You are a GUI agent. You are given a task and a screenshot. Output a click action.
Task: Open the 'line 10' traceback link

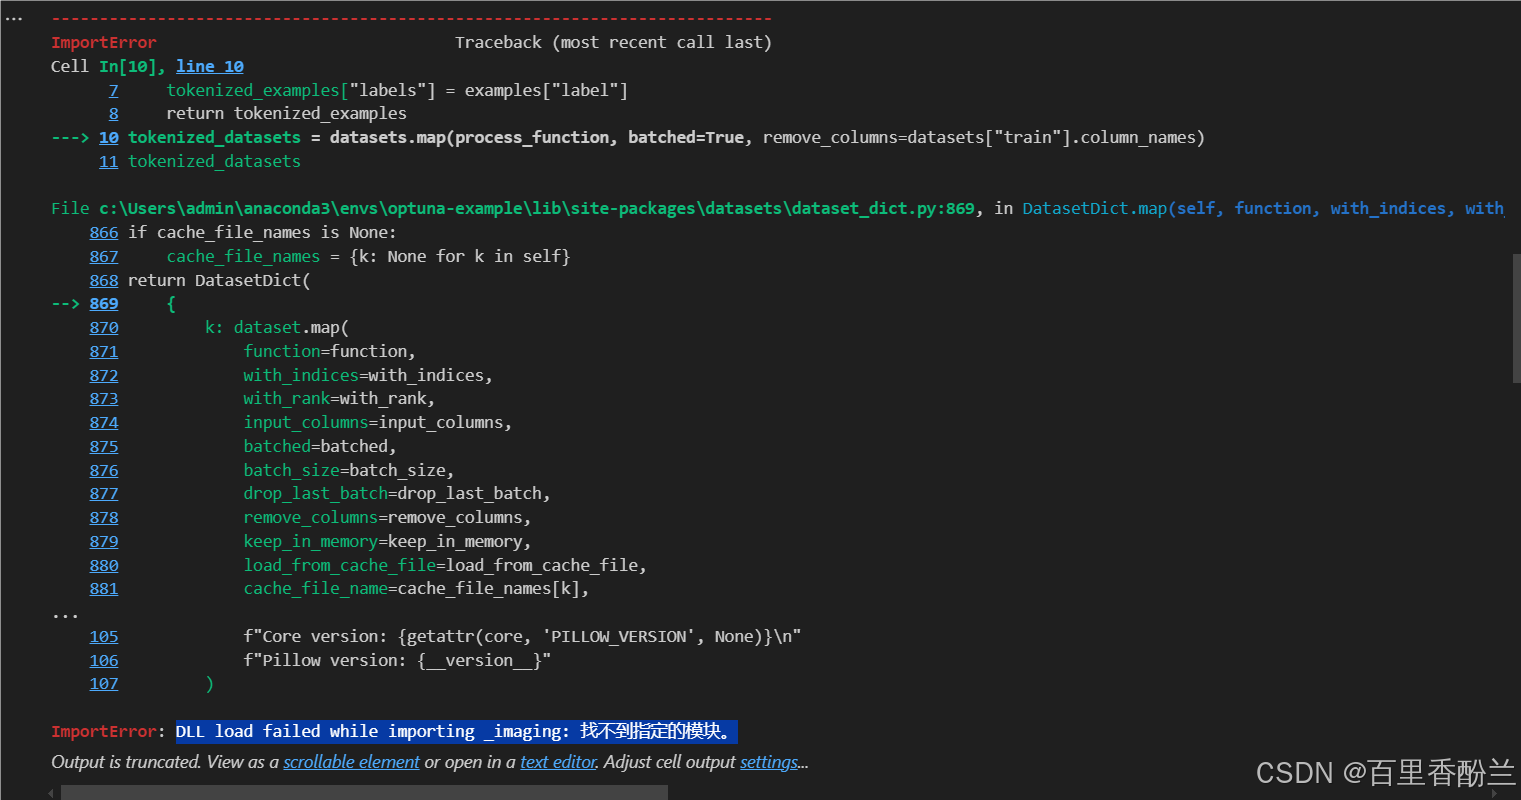210,66
